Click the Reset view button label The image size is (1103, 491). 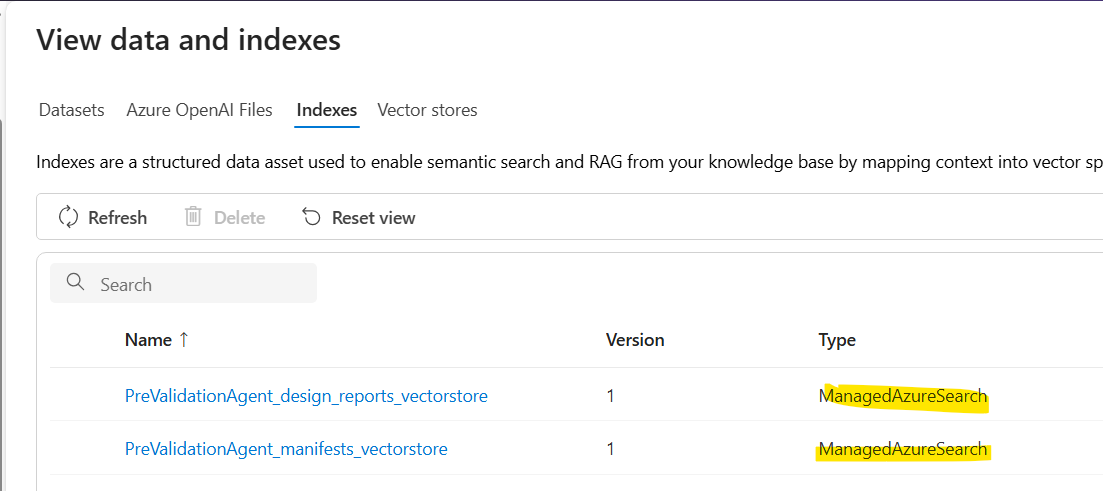pyautogui.click(x=374, y=218)
